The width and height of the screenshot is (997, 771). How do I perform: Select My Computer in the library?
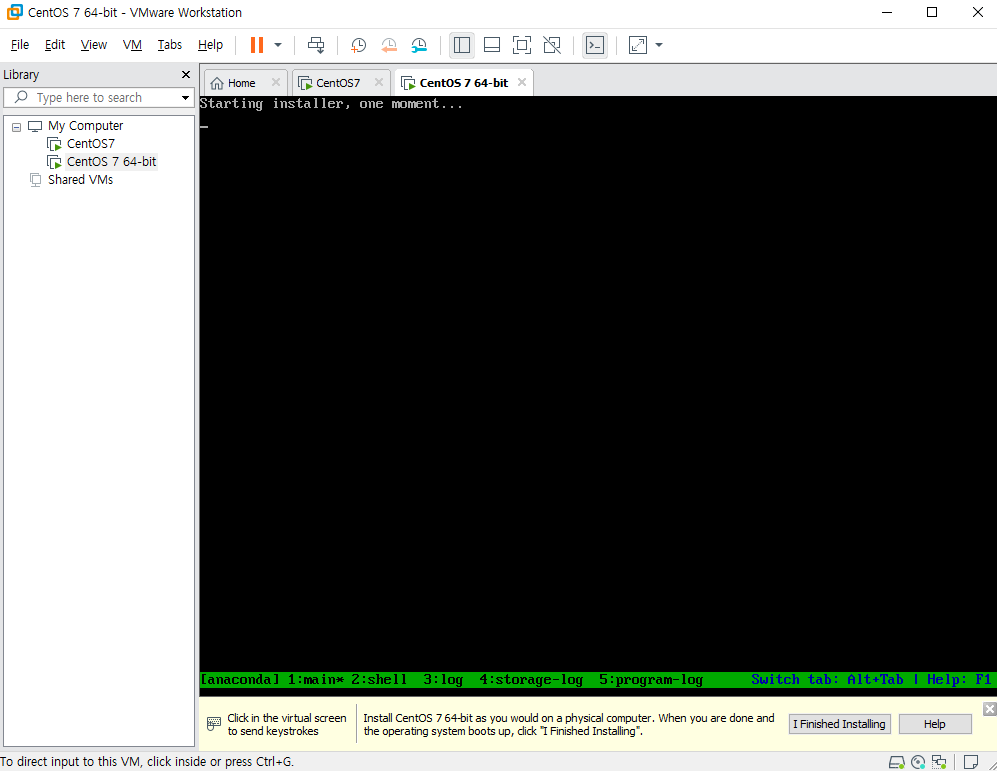click(85, 126)
